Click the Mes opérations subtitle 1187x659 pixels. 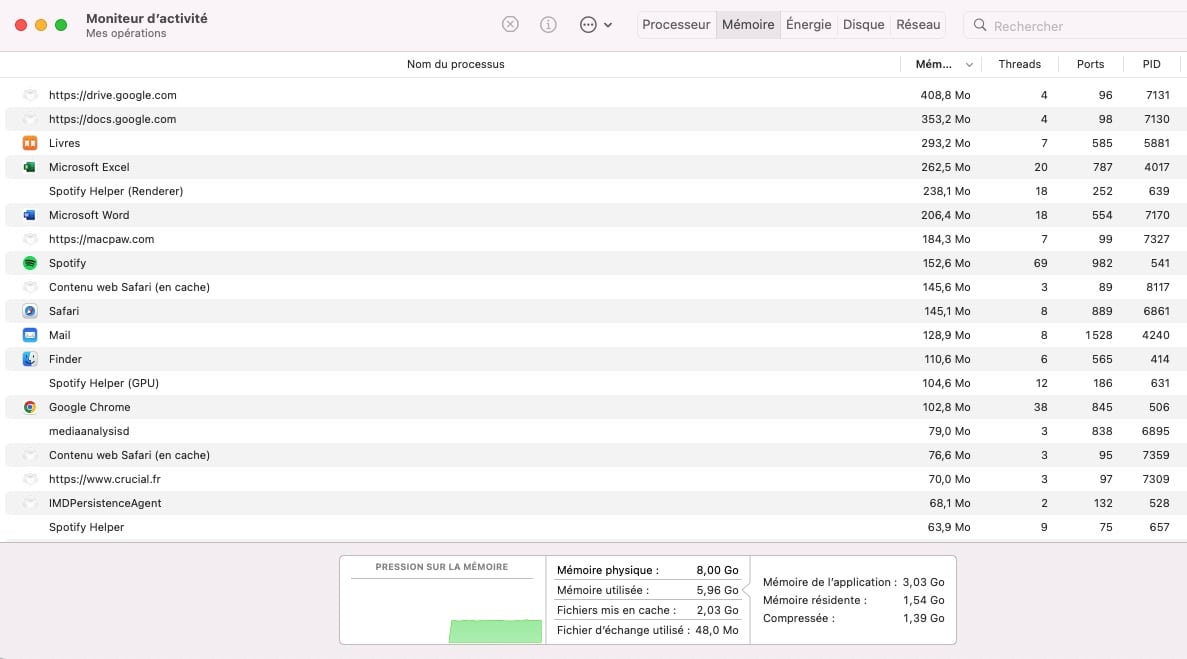coord(126,33)
